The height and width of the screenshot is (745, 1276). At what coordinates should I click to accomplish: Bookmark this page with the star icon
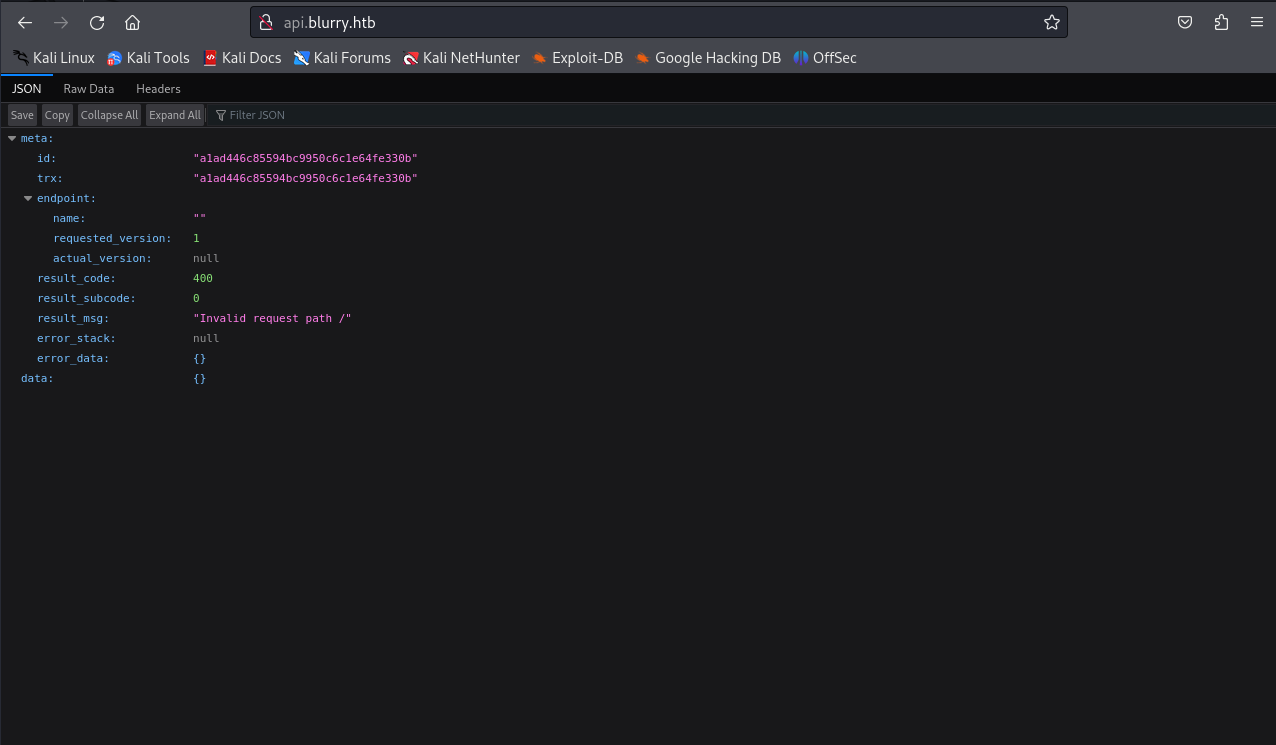click(1051, 23)
